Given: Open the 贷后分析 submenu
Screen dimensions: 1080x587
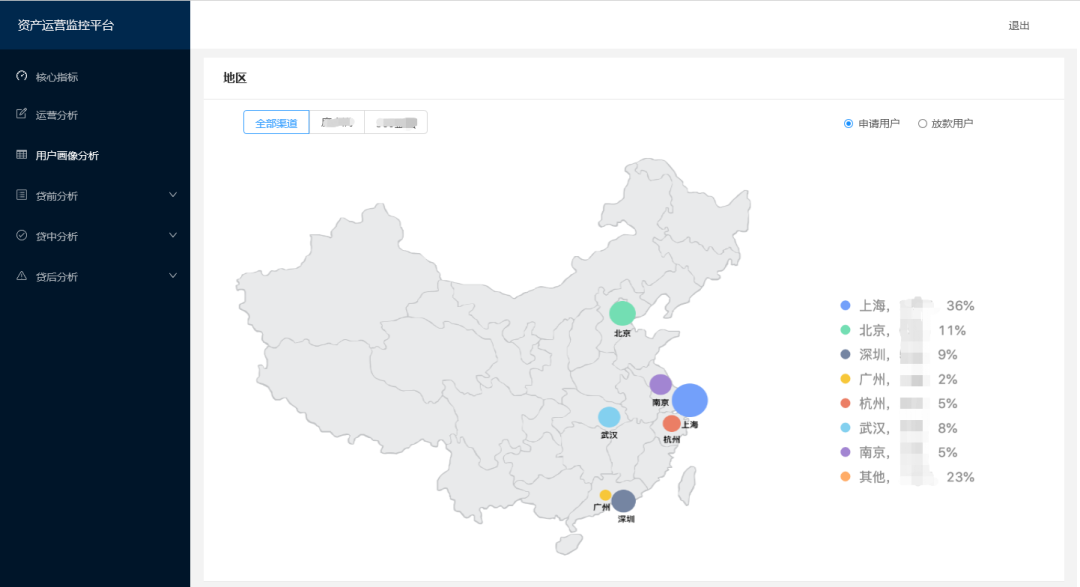Looking at the screenshot, I should [95, 277].
